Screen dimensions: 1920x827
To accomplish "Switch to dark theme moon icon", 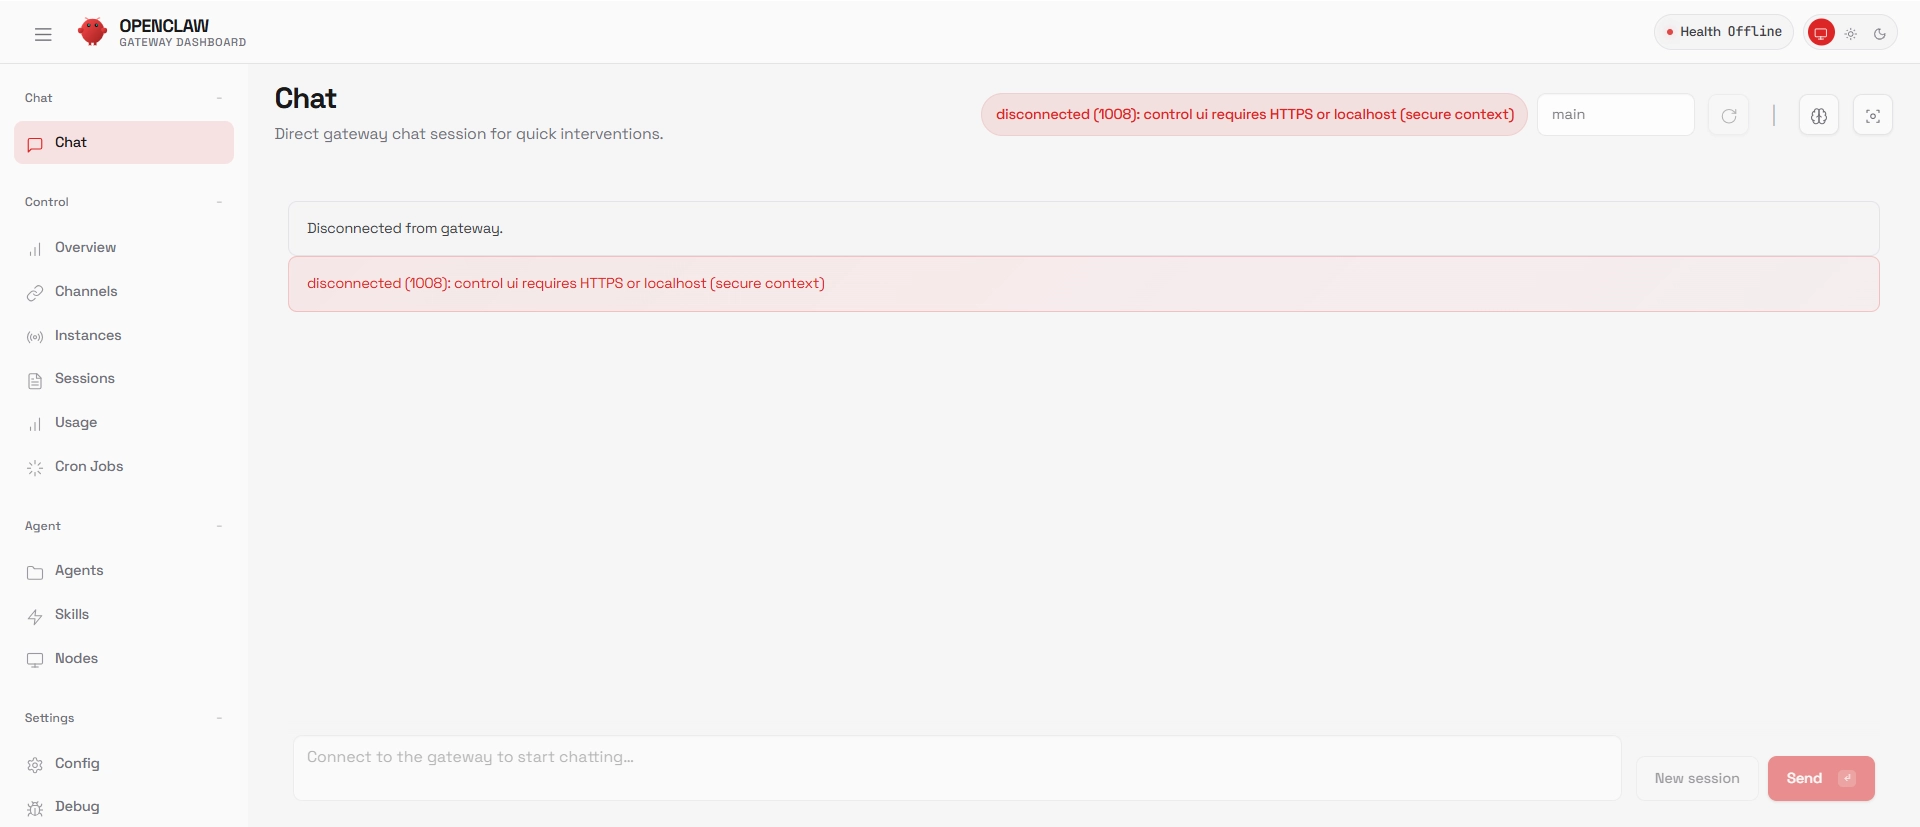I will 1880,33.
